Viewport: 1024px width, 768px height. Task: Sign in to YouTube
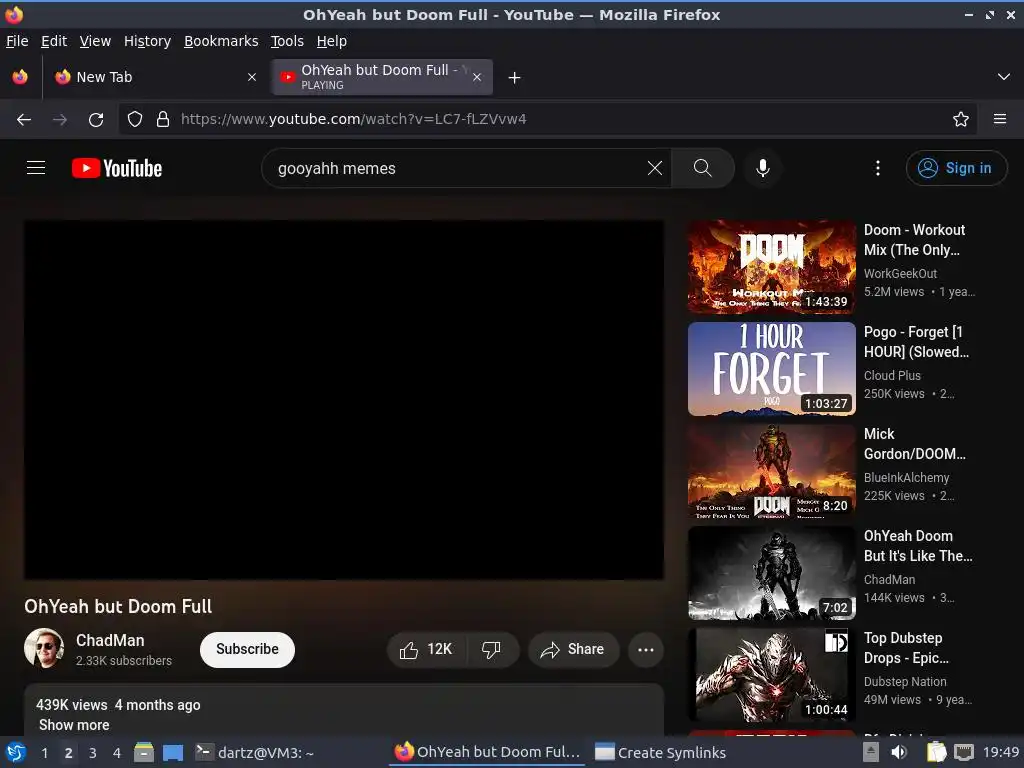(x=956, y=168)
